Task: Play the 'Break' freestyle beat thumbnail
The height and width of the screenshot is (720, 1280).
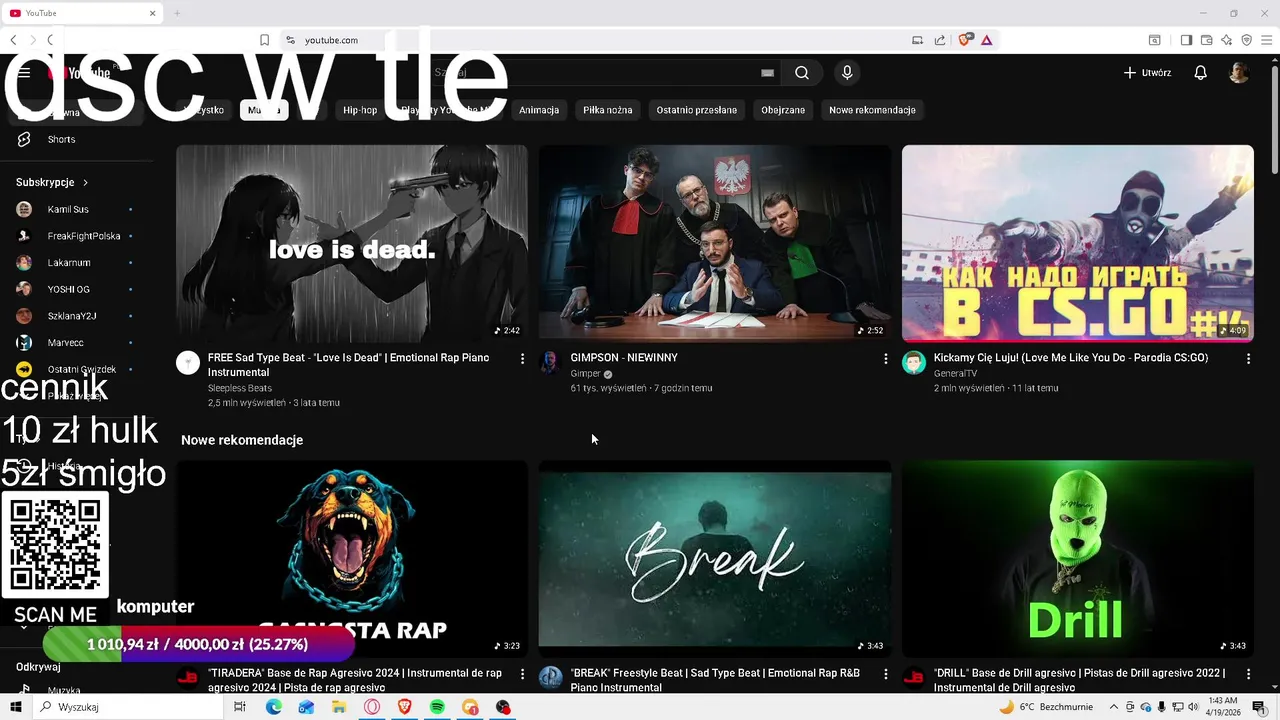Action: click(x=715, y=558)
